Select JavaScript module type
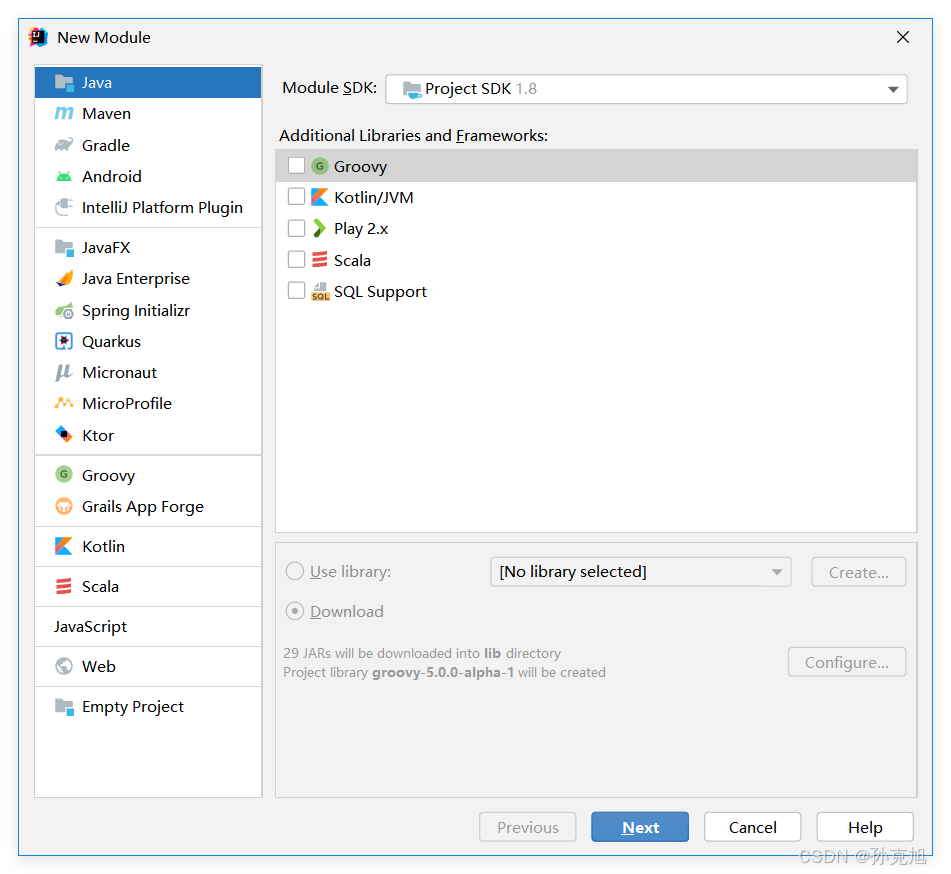Screen dimensions: 951x874 148,627
